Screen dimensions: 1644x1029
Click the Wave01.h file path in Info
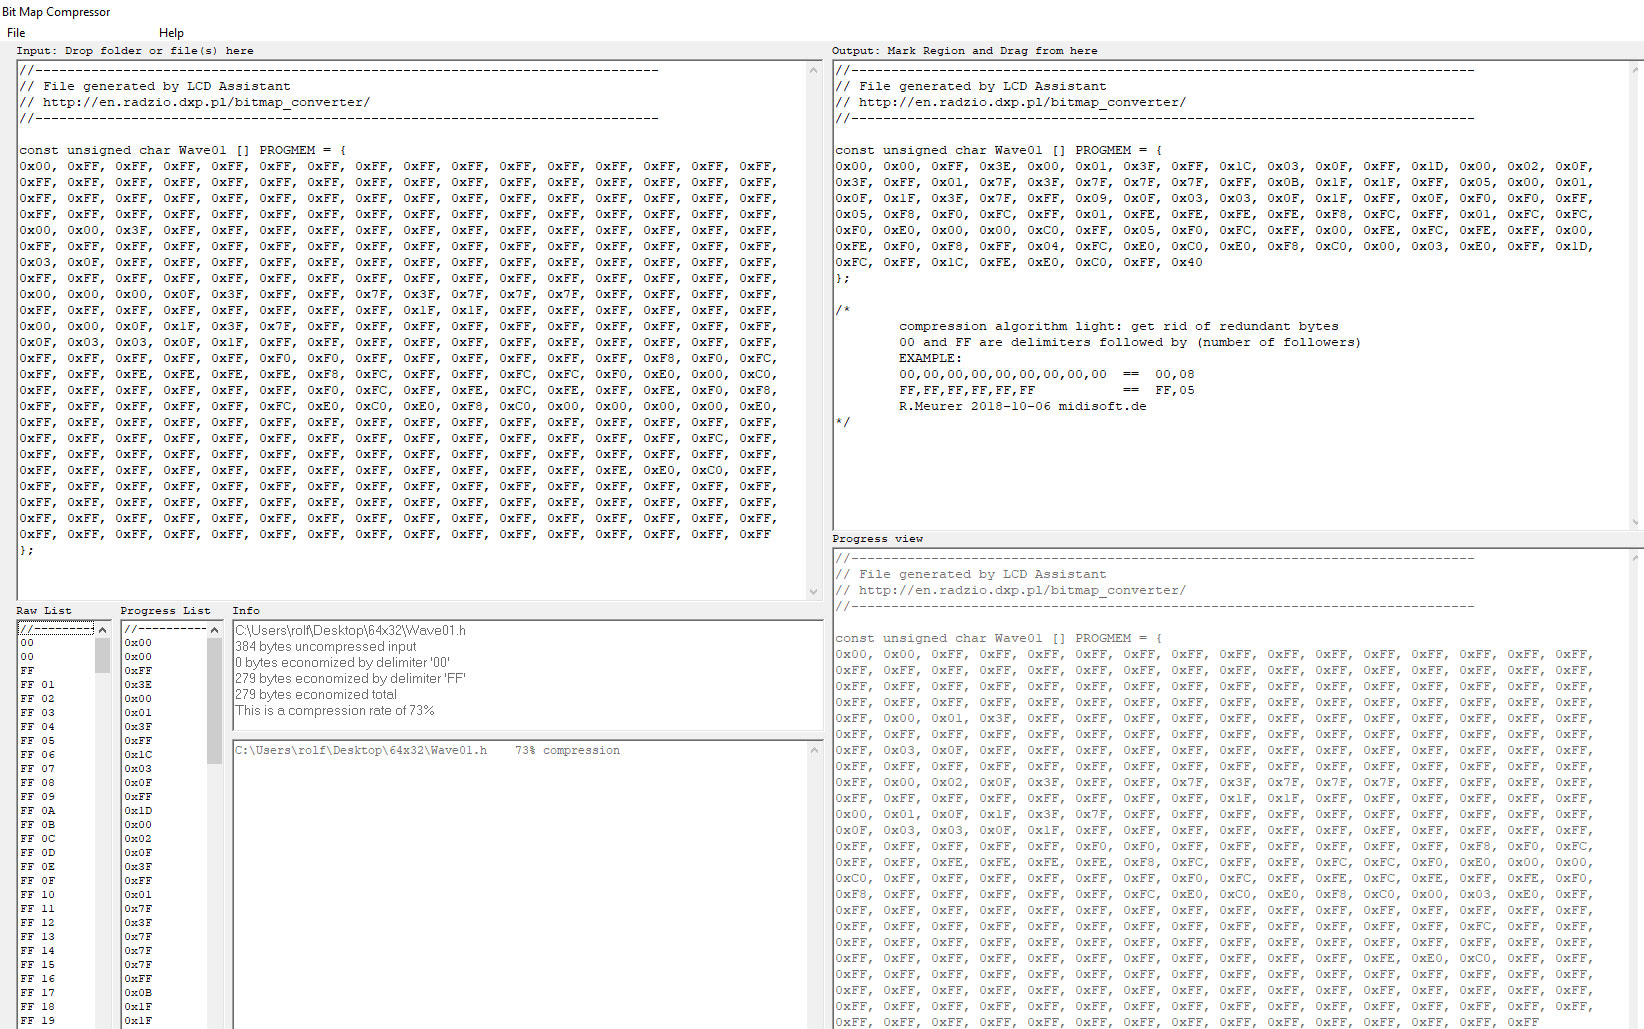[350, 630]
